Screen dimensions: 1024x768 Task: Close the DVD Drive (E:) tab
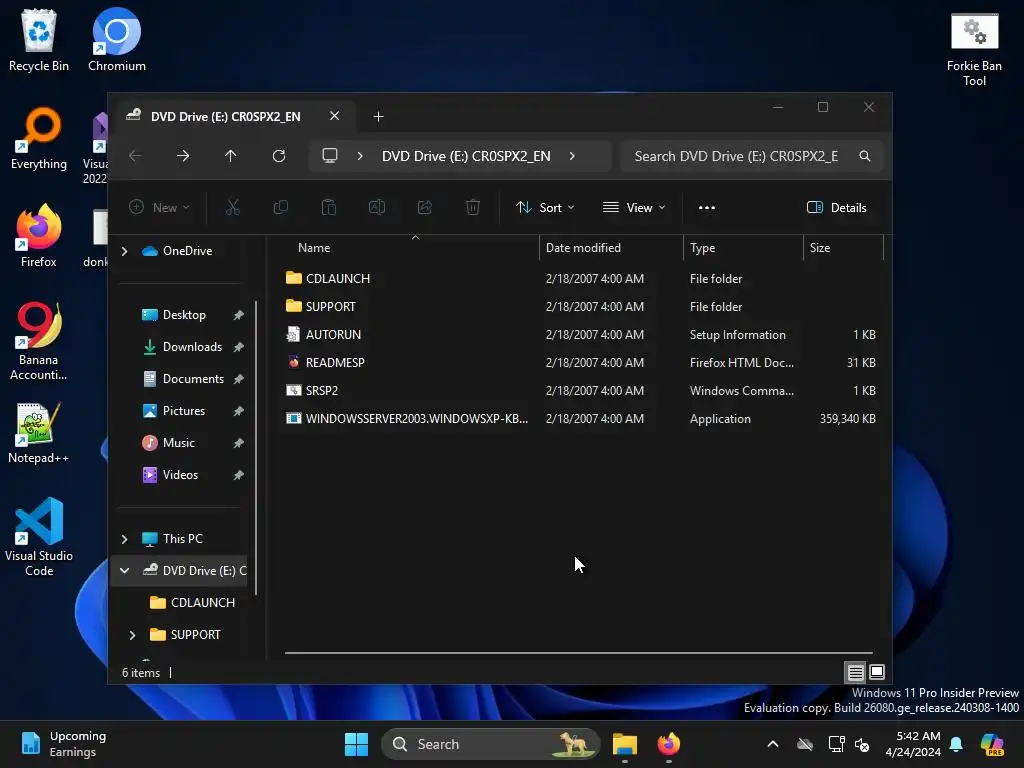pyautogui.click(x=334, y=116)
